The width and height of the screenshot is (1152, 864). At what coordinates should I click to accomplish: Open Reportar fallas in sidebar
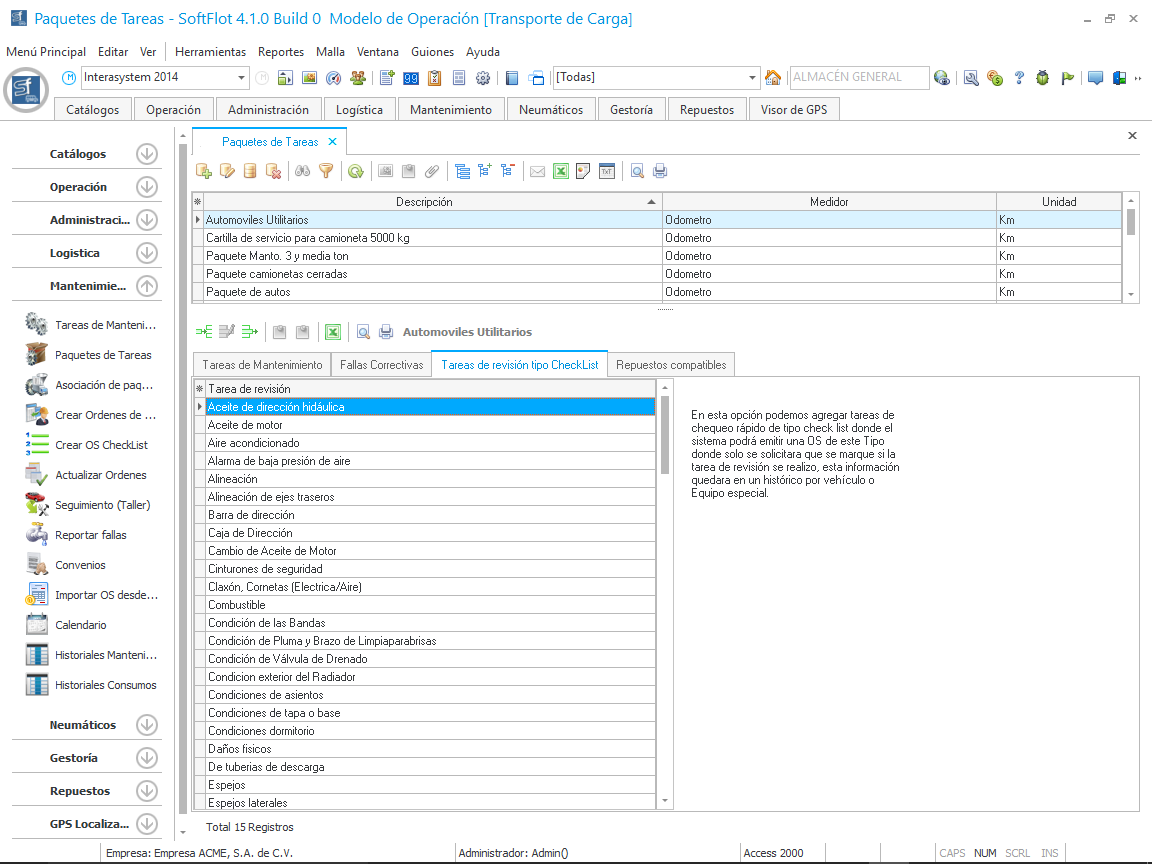90,535
